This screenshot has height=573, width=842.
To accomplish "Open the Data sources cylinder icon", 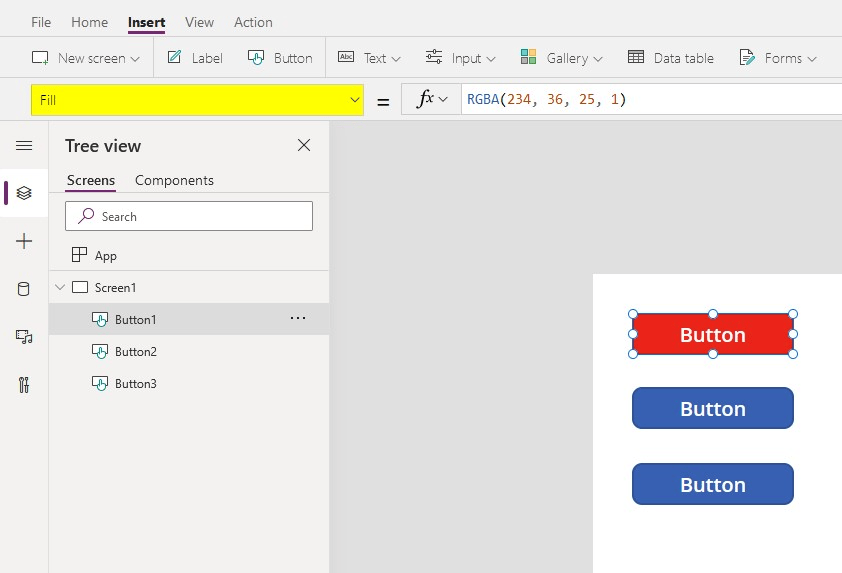I will click(x=24, y=289).
